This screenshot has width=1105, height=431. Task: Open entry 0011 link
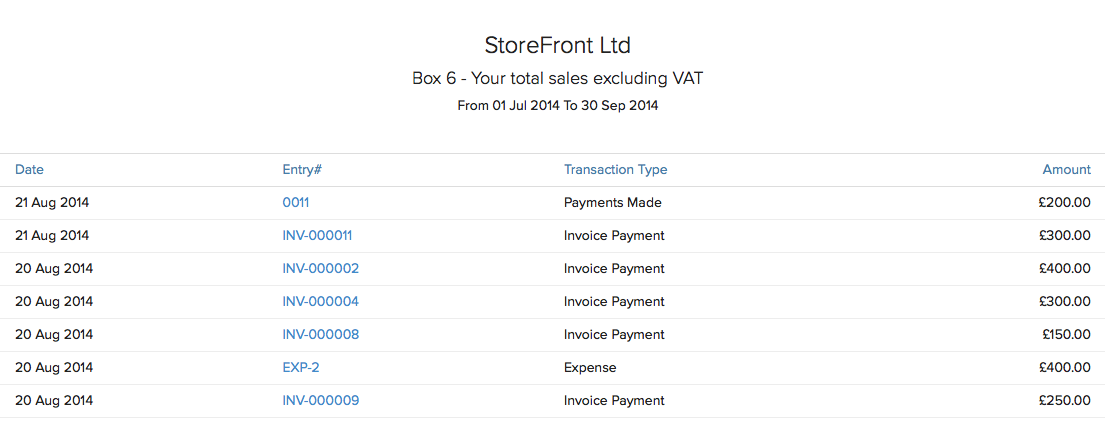pyautogui.click(x=296, y=203)
